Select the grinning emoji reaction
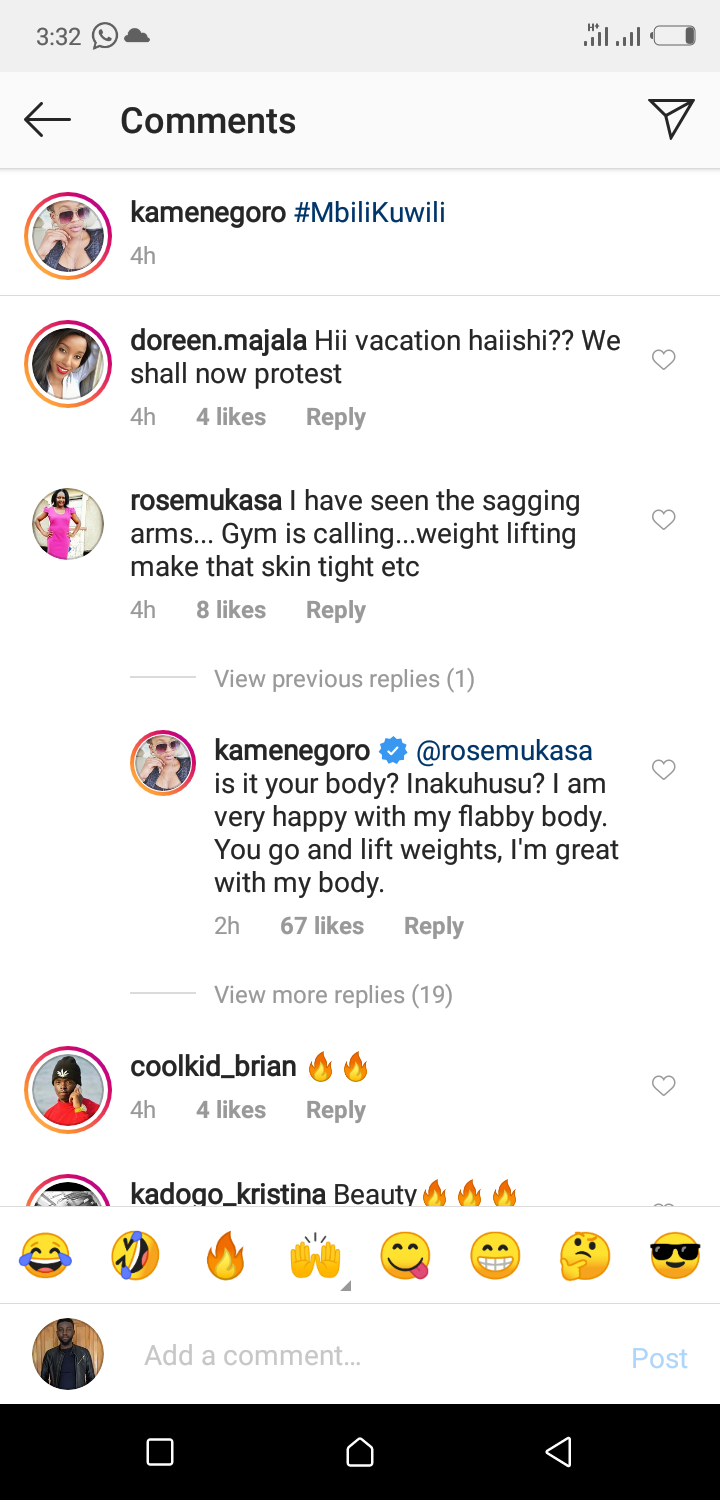The width and height of the screenshot is (720, 1500). 494,1256
